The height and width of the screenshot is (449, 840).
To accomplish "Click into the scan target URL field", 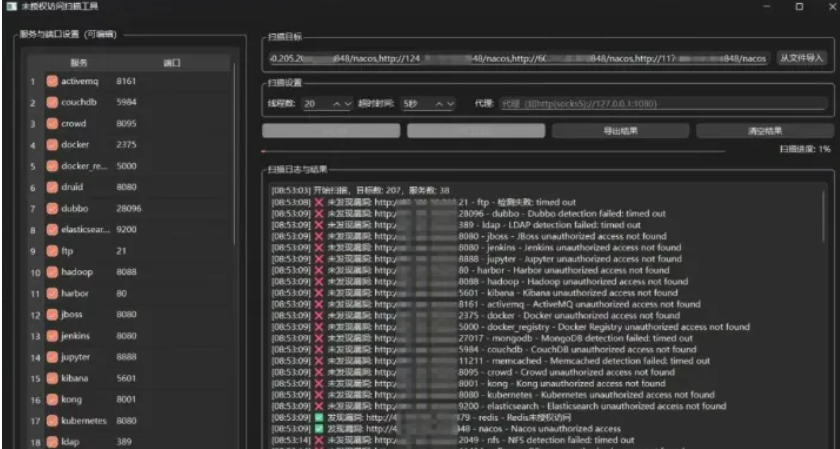I will [519, 58].
